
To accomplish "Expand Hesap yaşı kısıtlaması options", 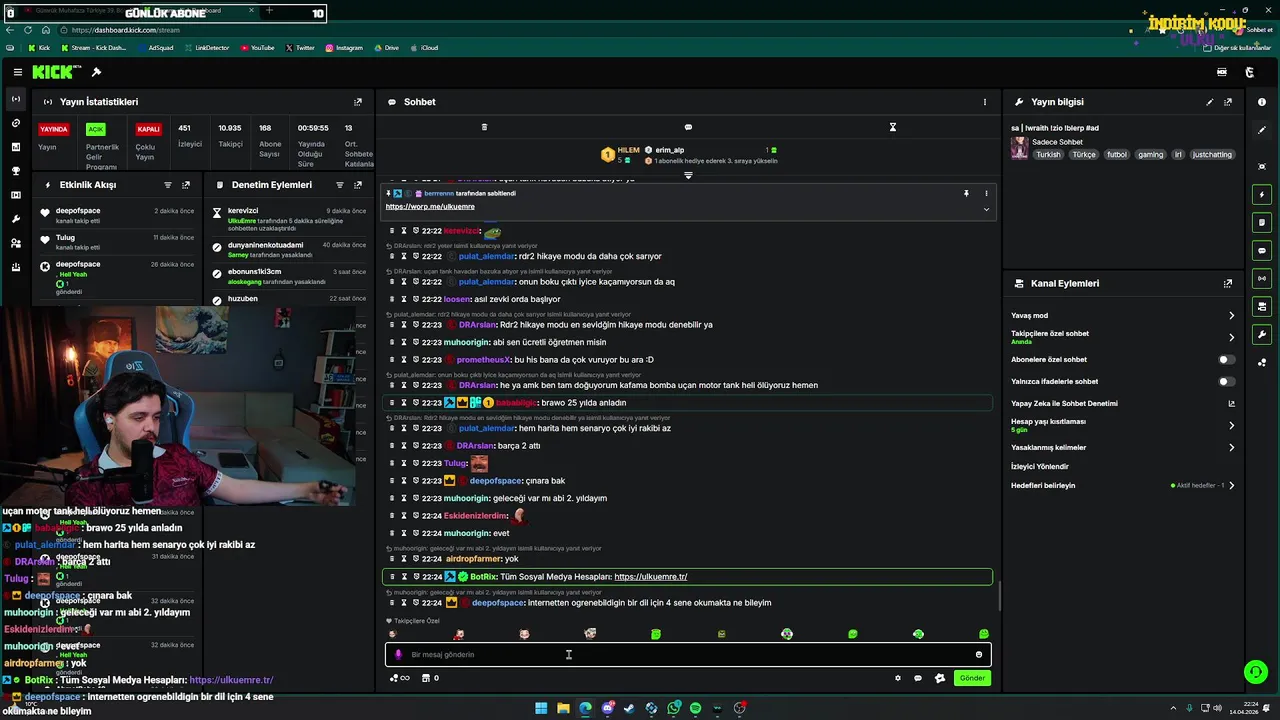I will point(1231,425).
